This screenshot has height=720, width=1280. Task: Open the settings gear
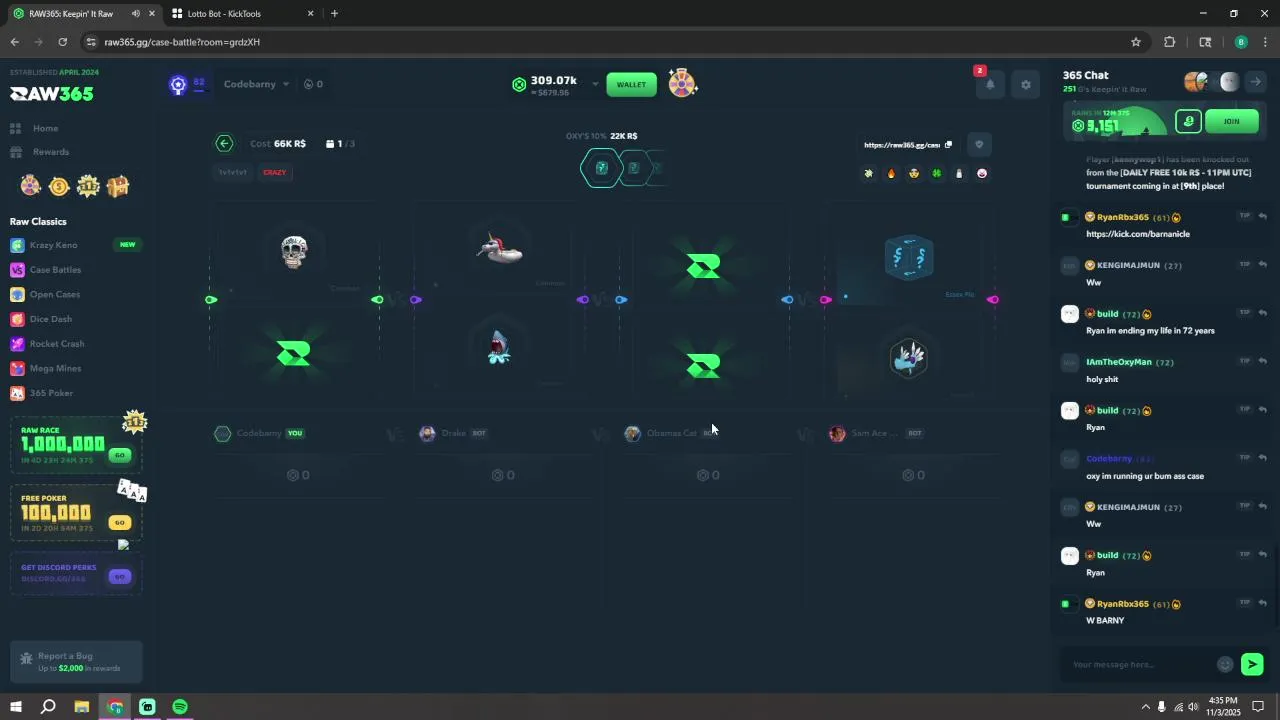(1026, 85)
